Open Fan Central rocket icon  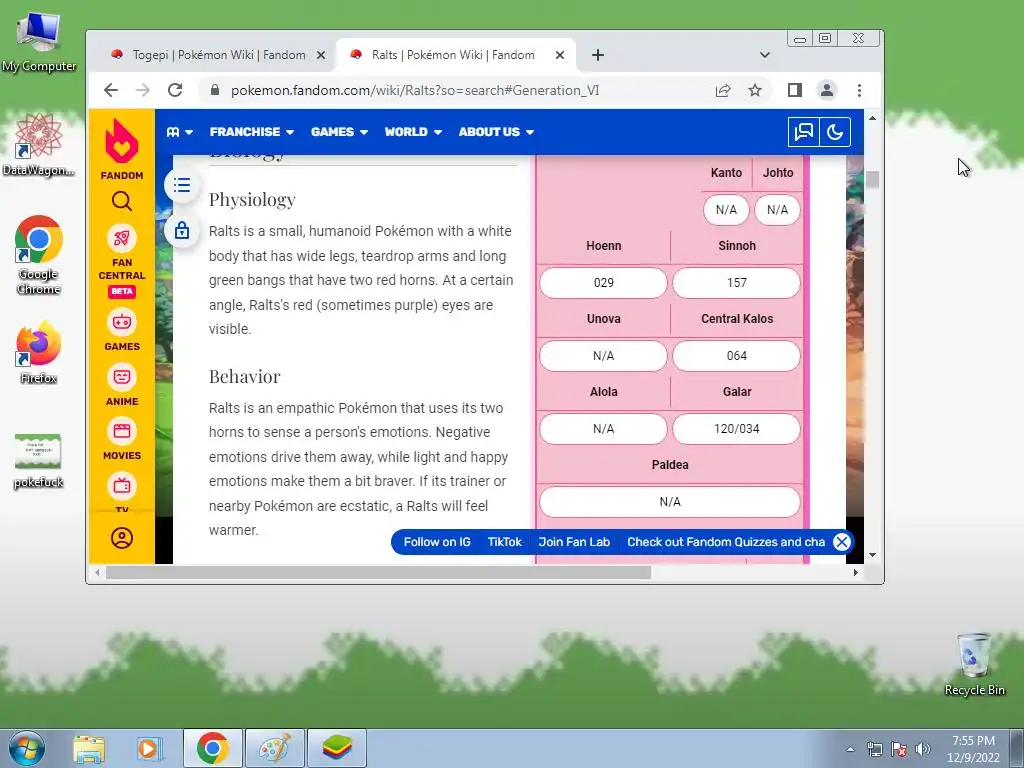(x=121, y=238)
